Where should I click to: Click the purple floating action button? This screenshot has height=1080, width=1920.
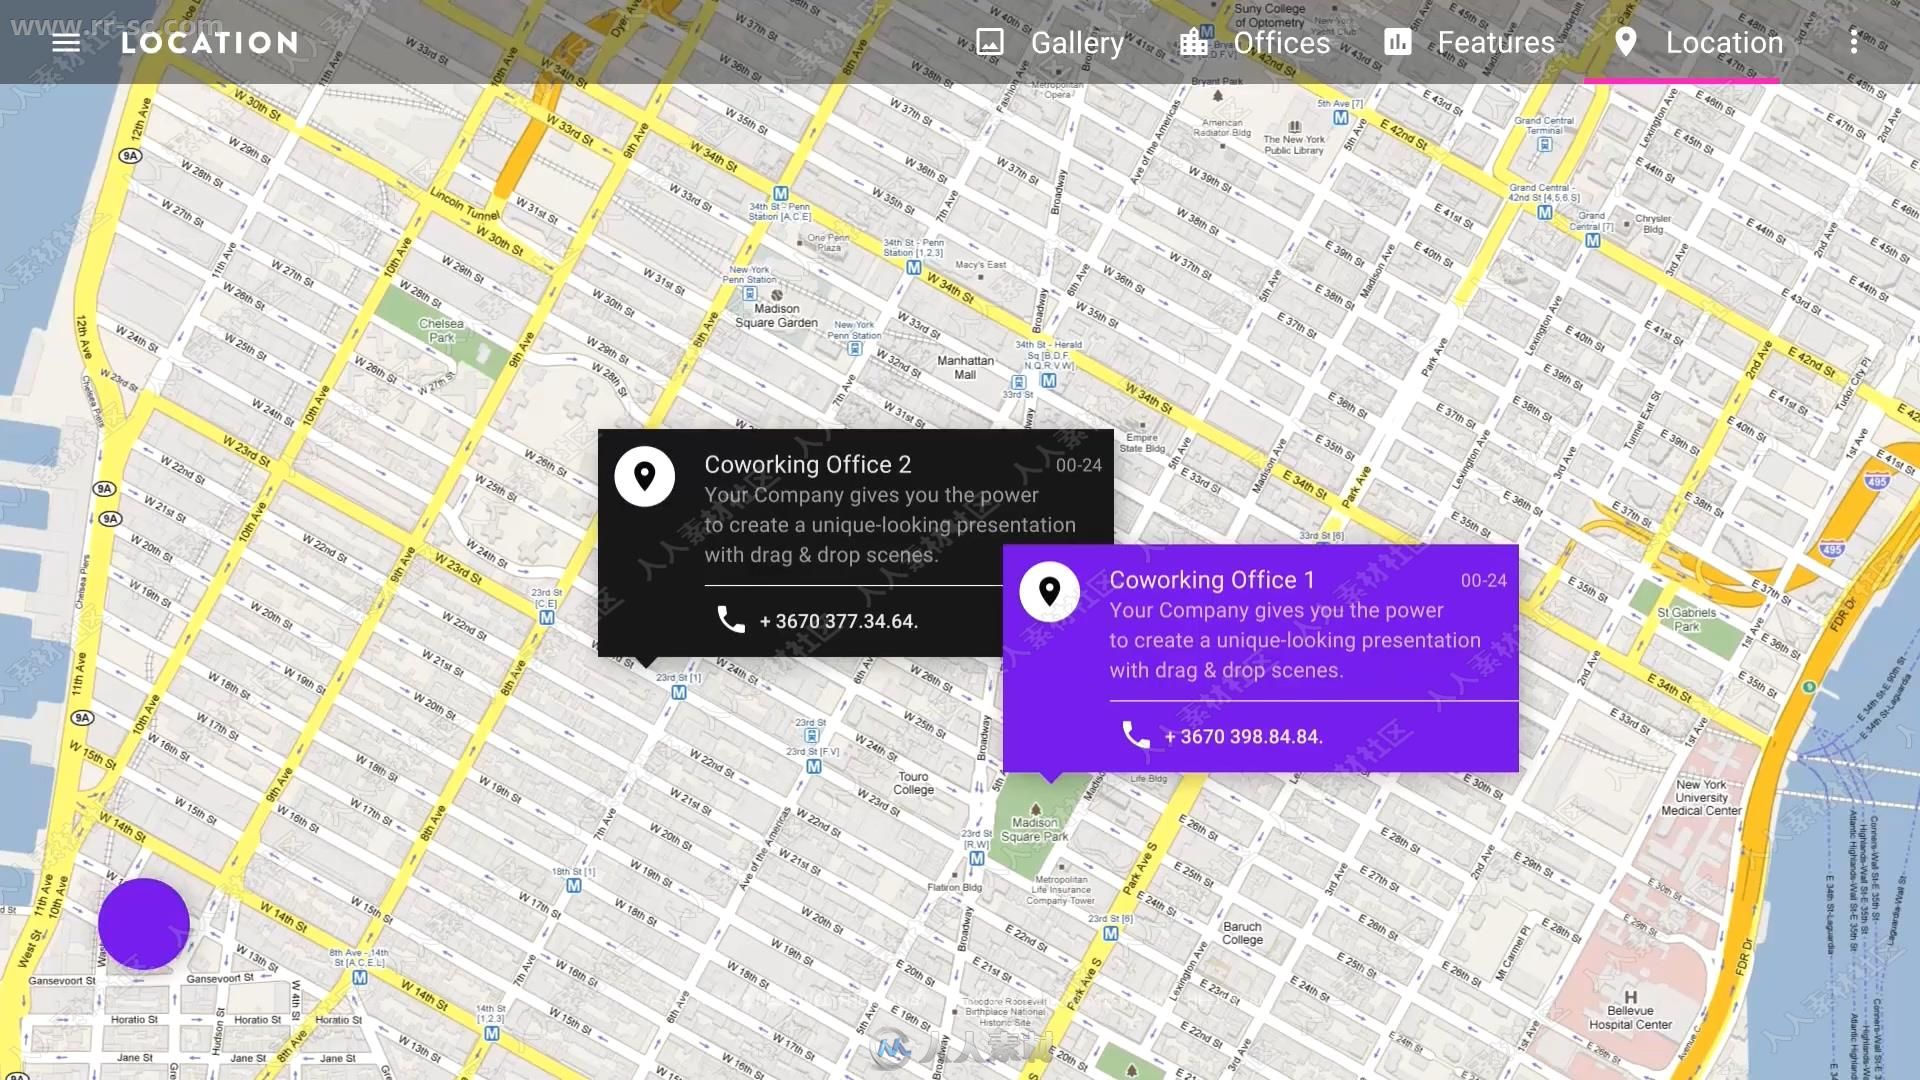[144, 924]
